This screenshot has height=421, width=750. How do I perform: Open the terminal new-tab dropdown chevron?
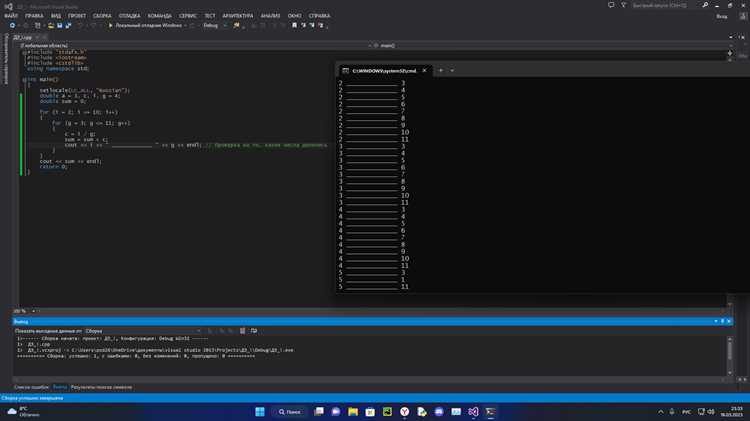point(452,71)
